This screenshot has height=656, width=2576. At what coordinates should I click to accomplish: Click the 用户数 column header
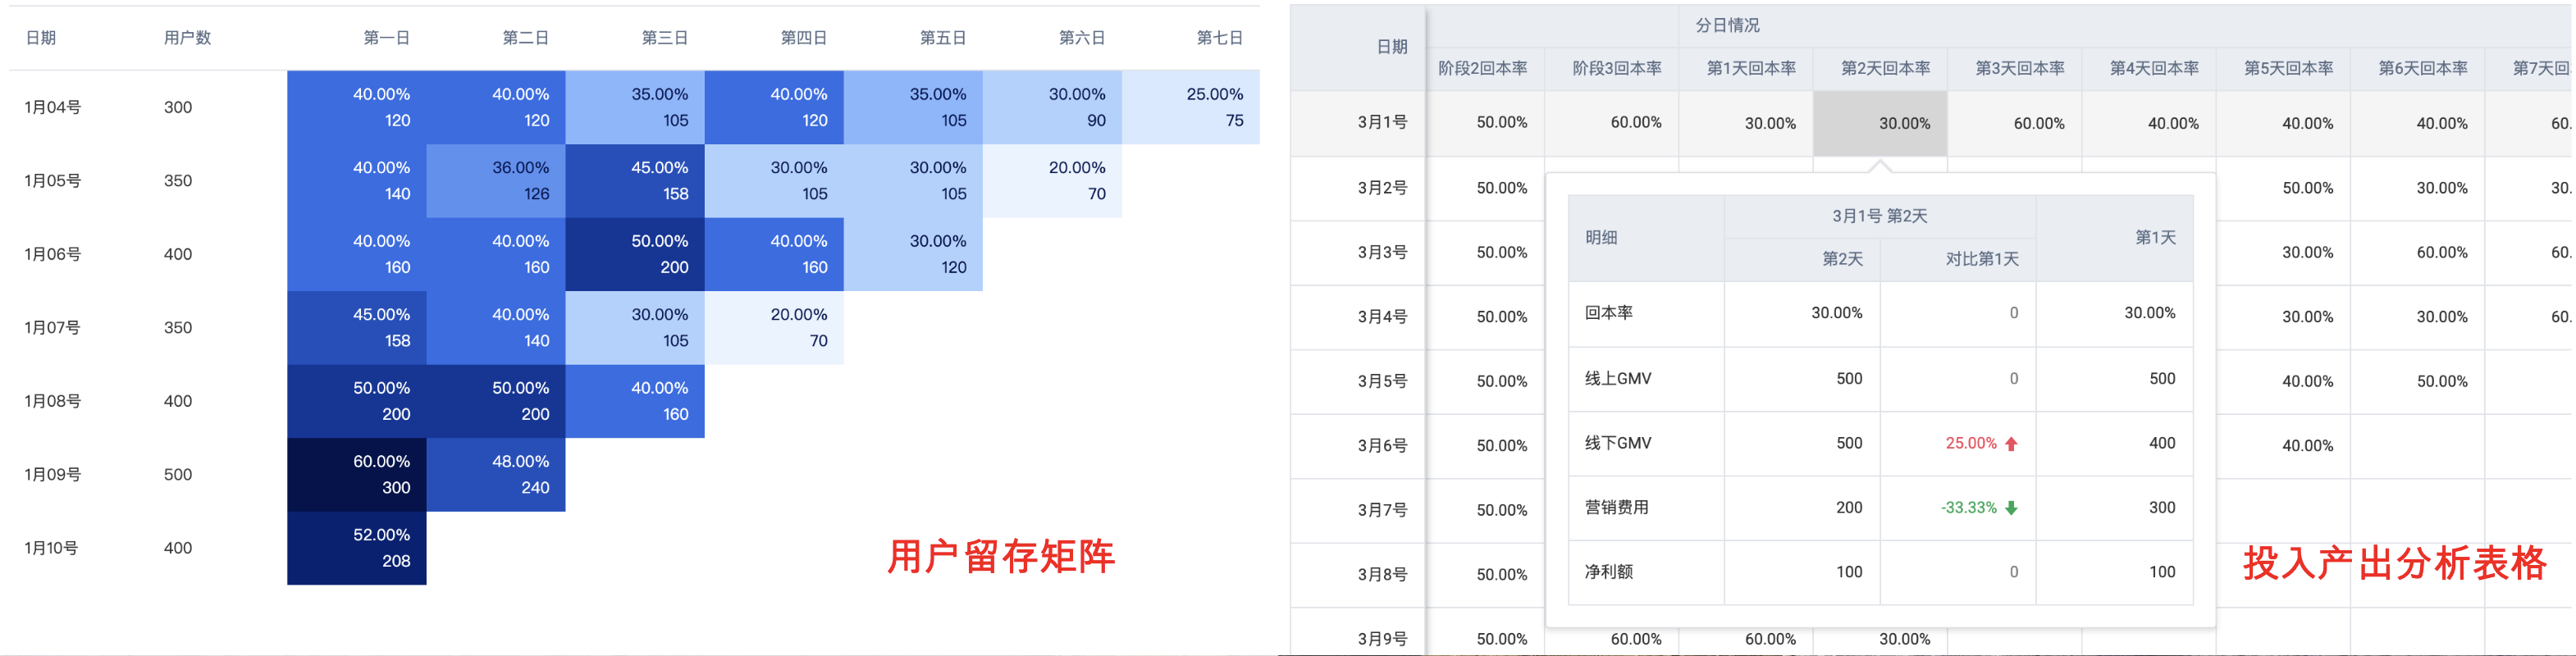click(x=187, y=38)
